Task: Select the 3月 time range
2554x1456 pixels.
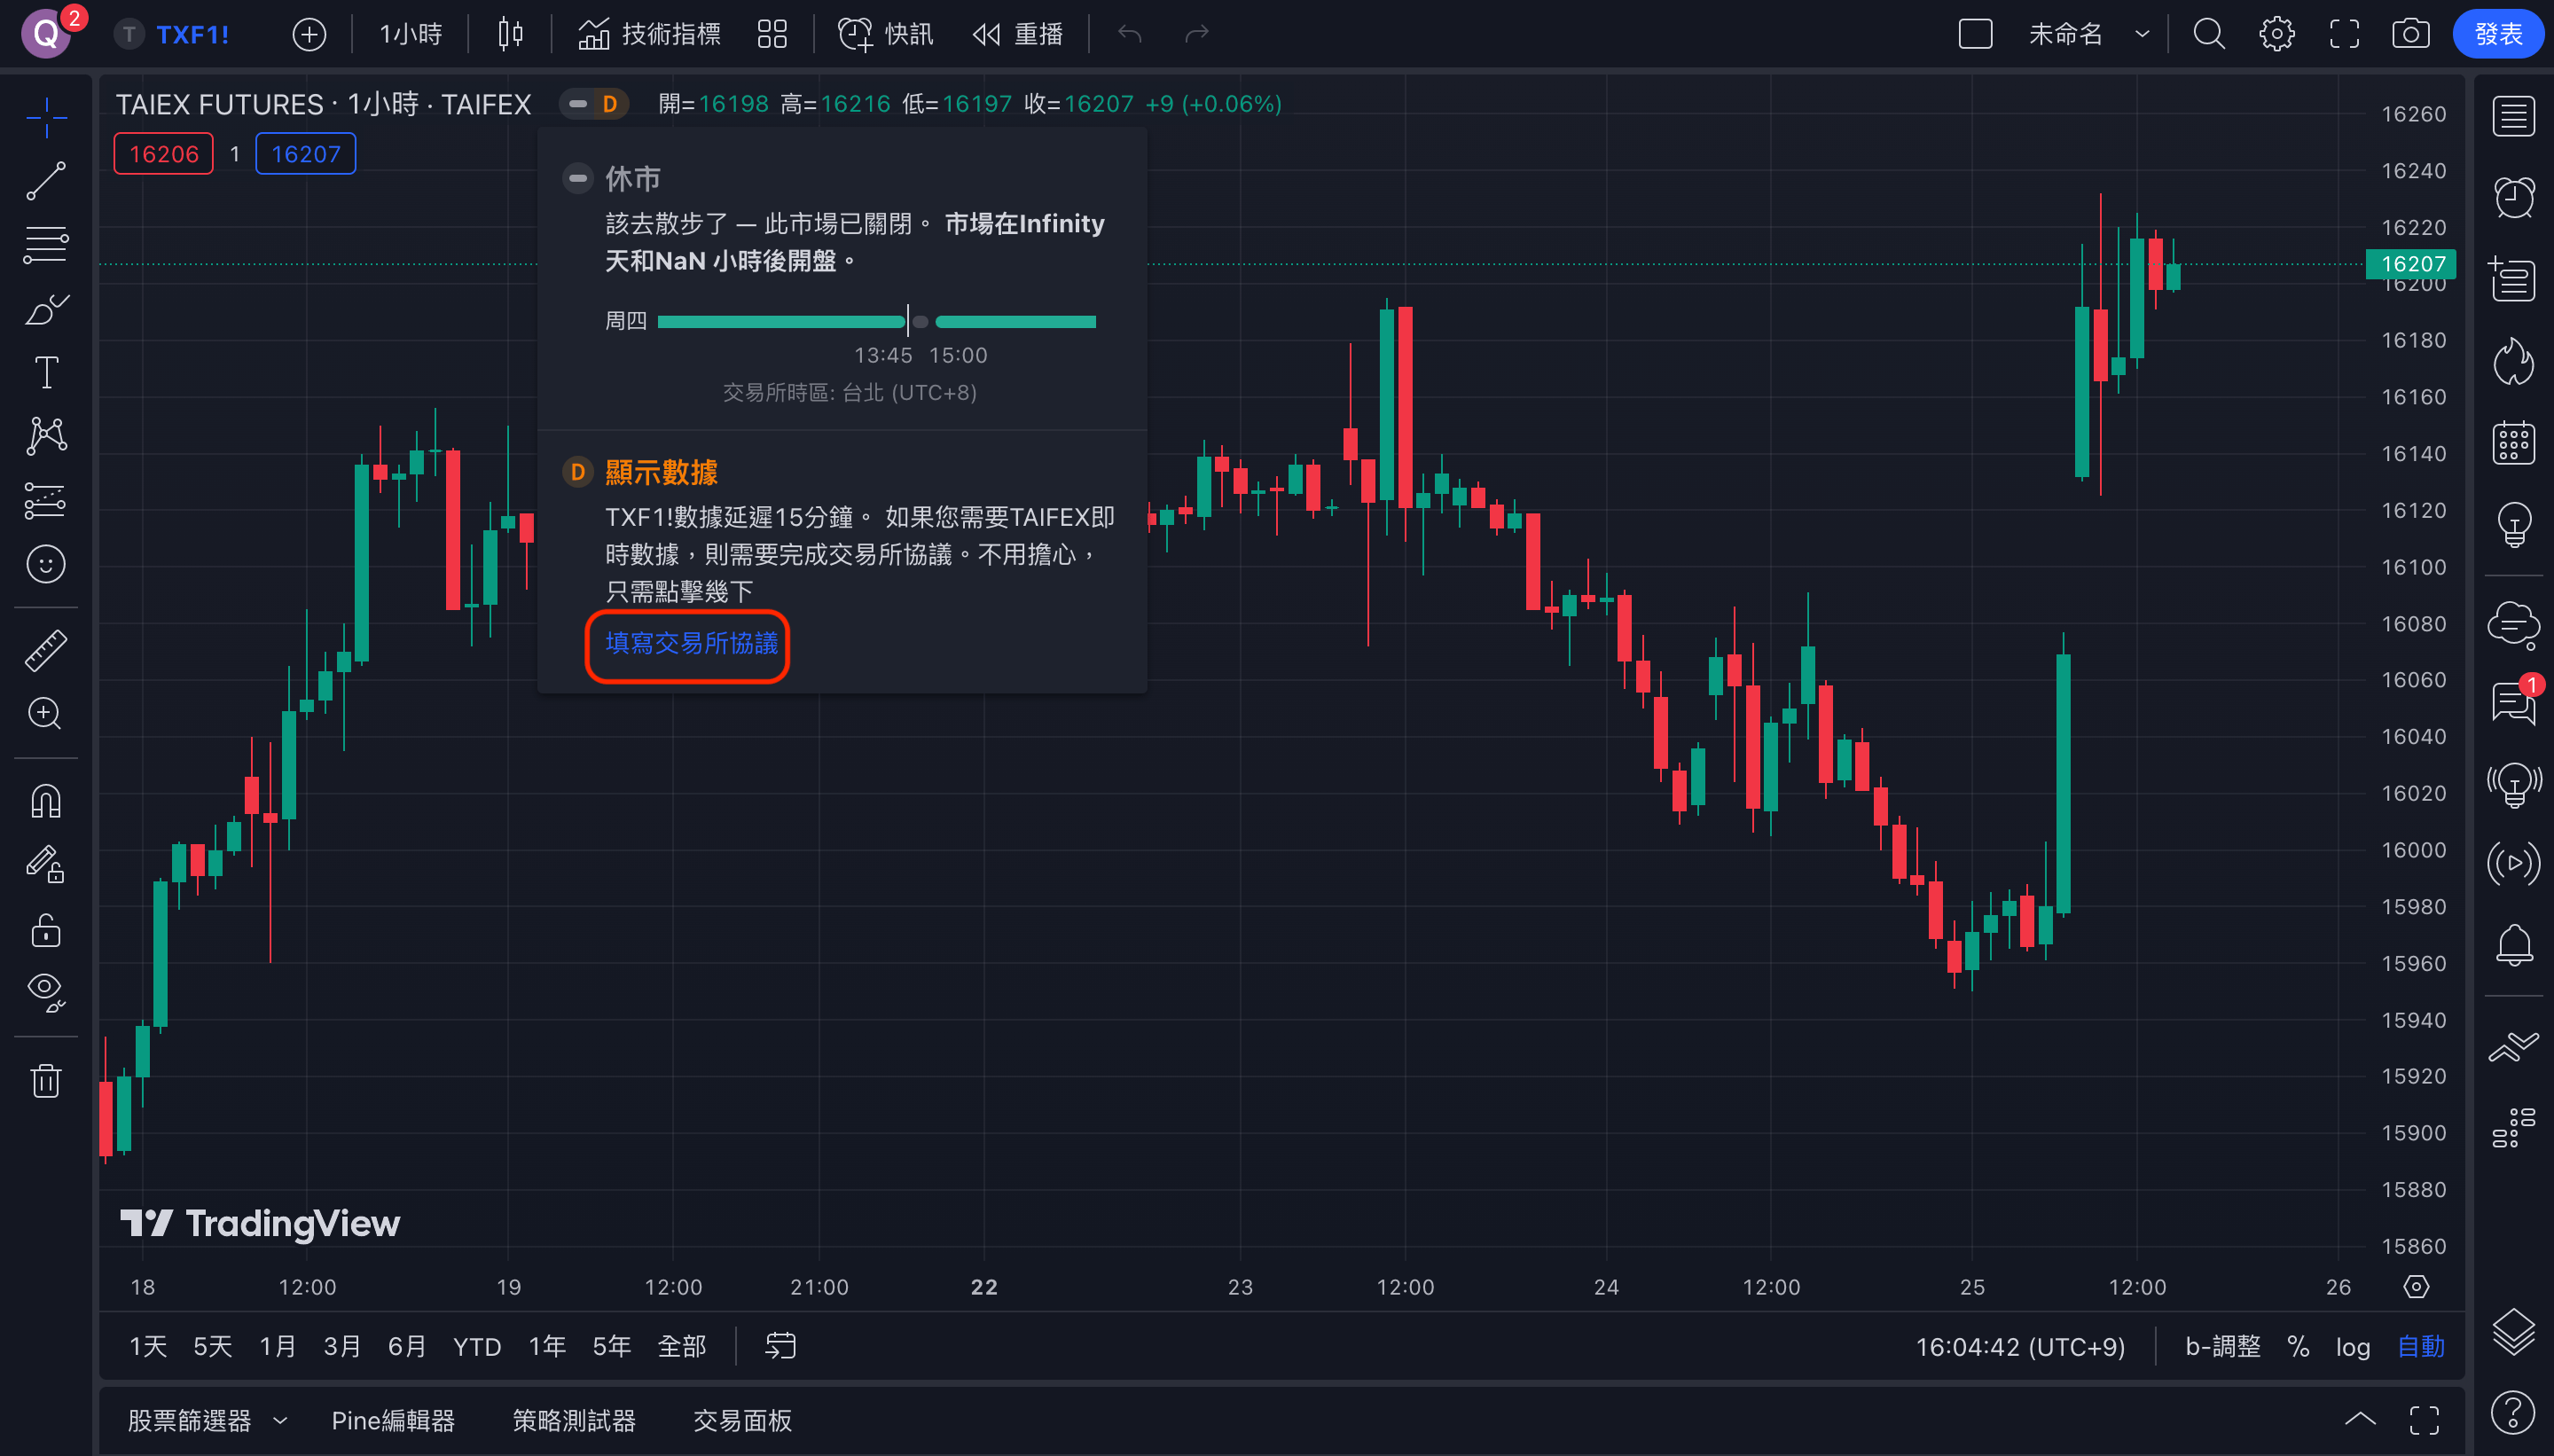Action: pyautogui.click(x=342, y=1346)
